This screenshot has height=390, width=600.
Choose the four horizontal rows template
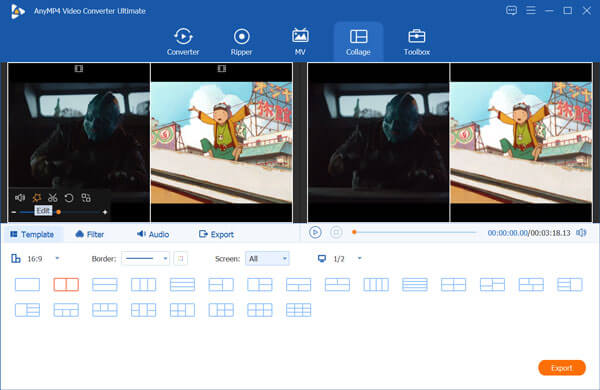(x=415, y=284)
